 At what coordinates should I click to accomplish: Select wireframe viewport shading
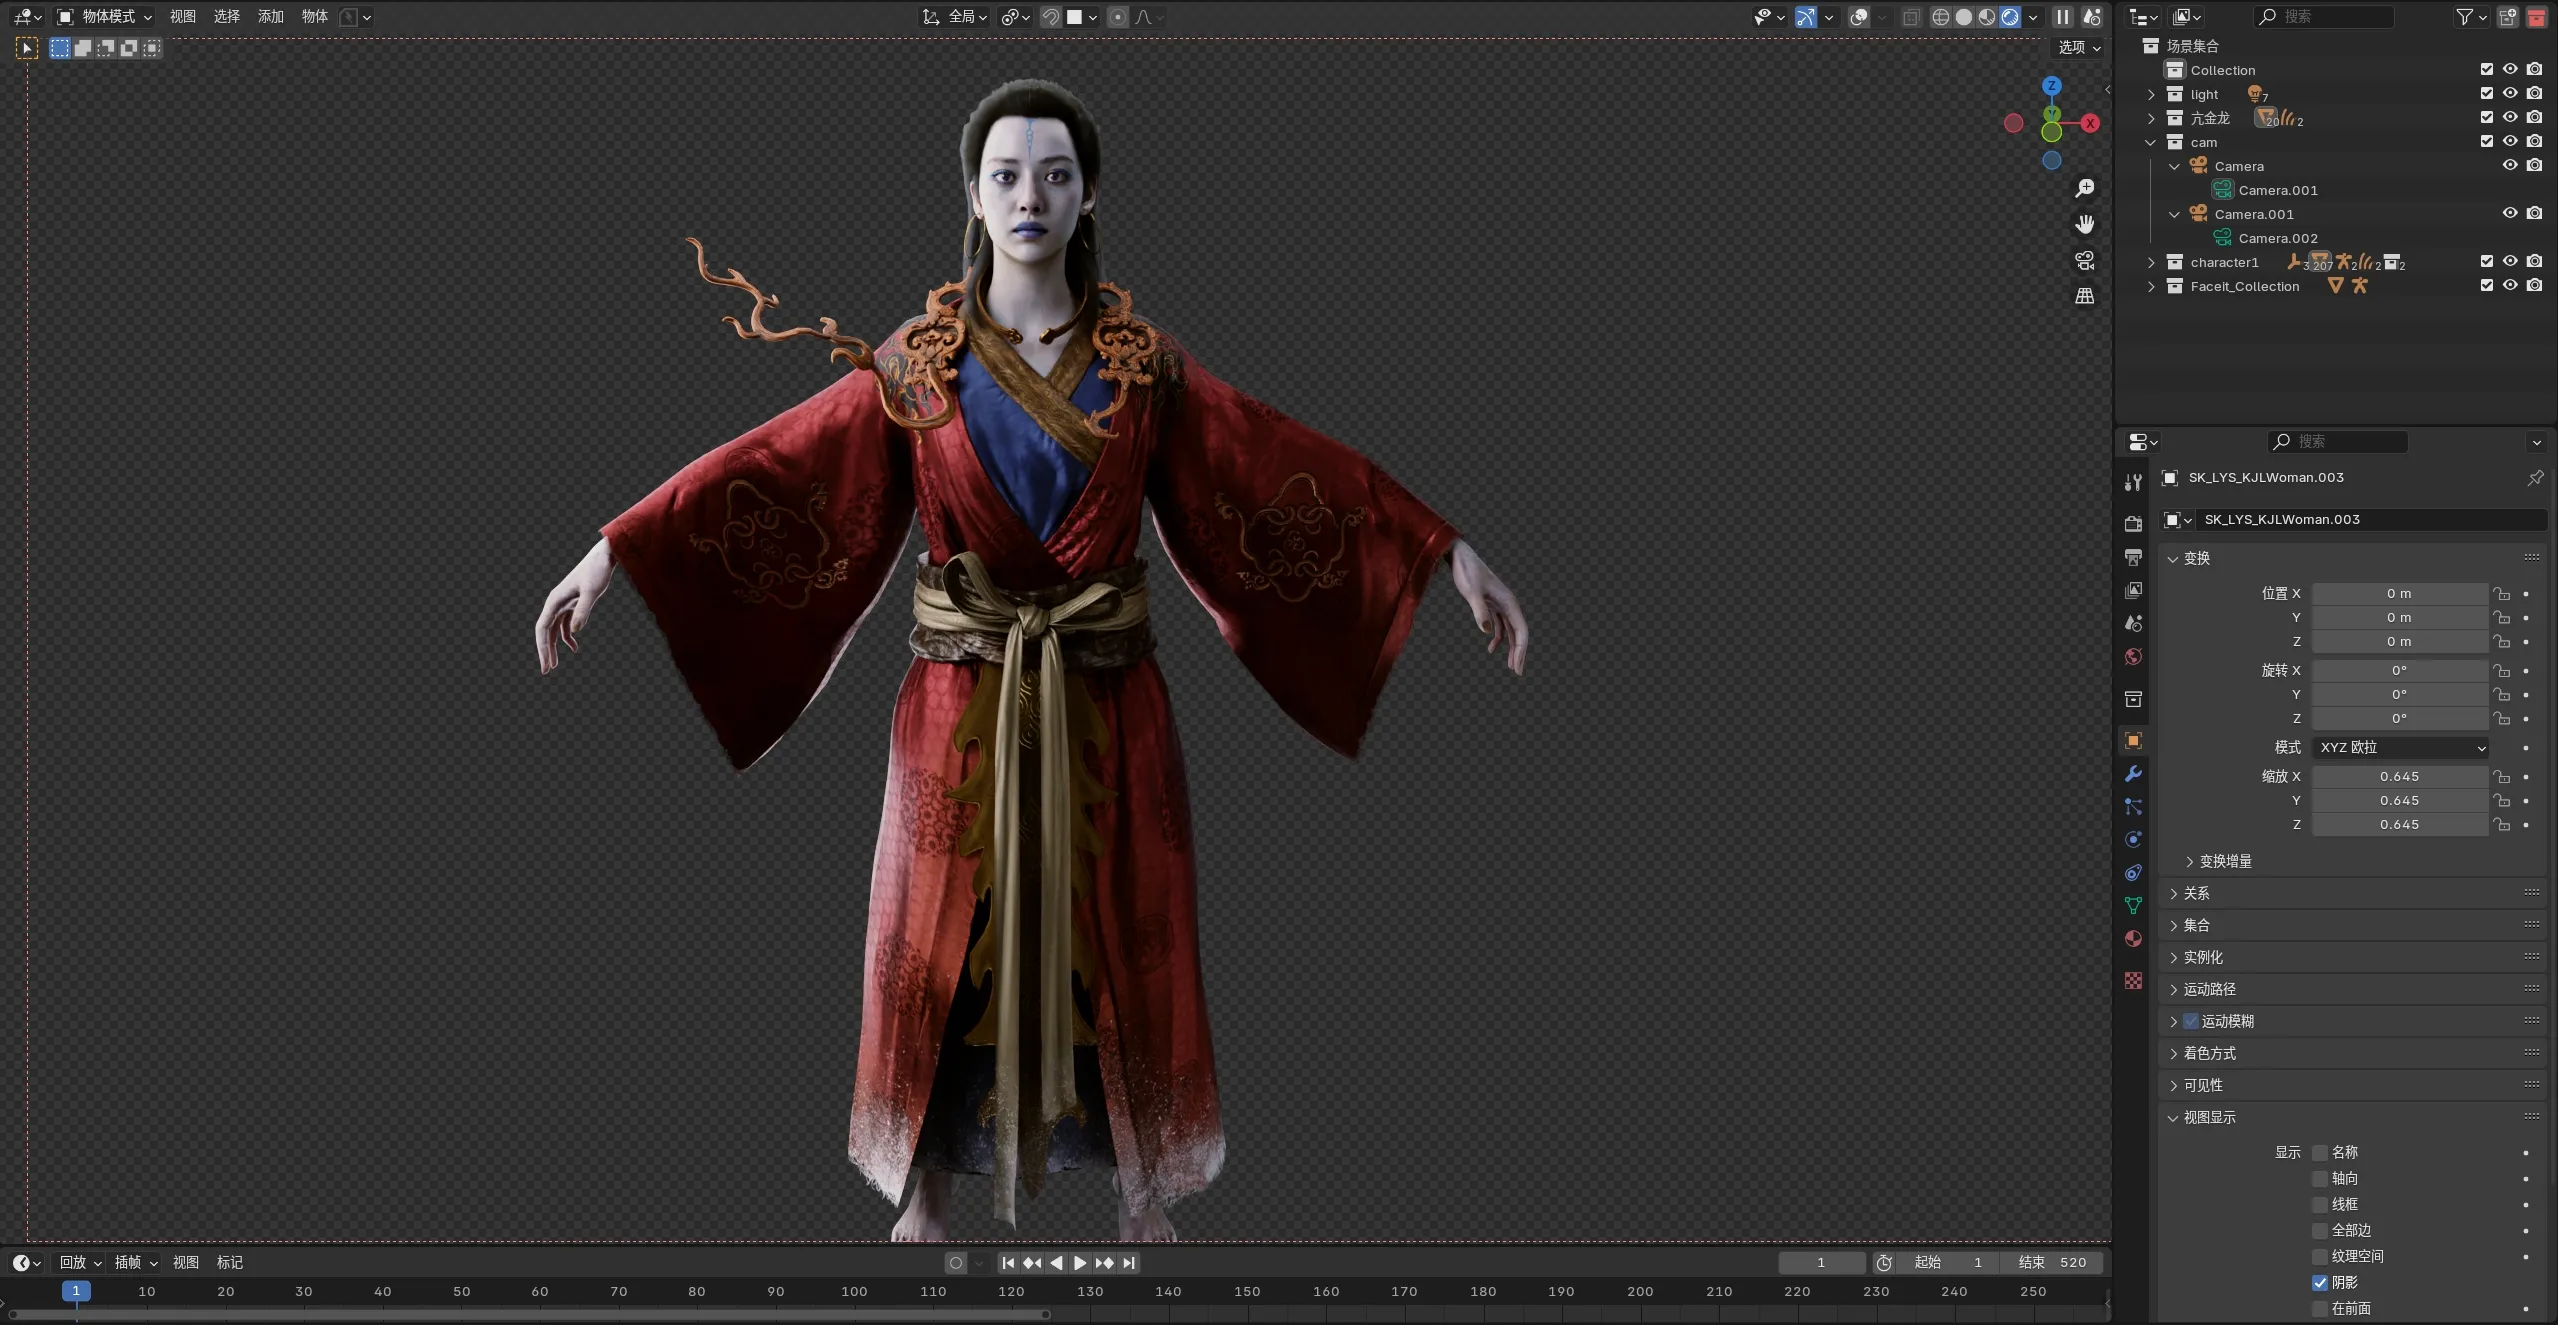coord(1940,17)
